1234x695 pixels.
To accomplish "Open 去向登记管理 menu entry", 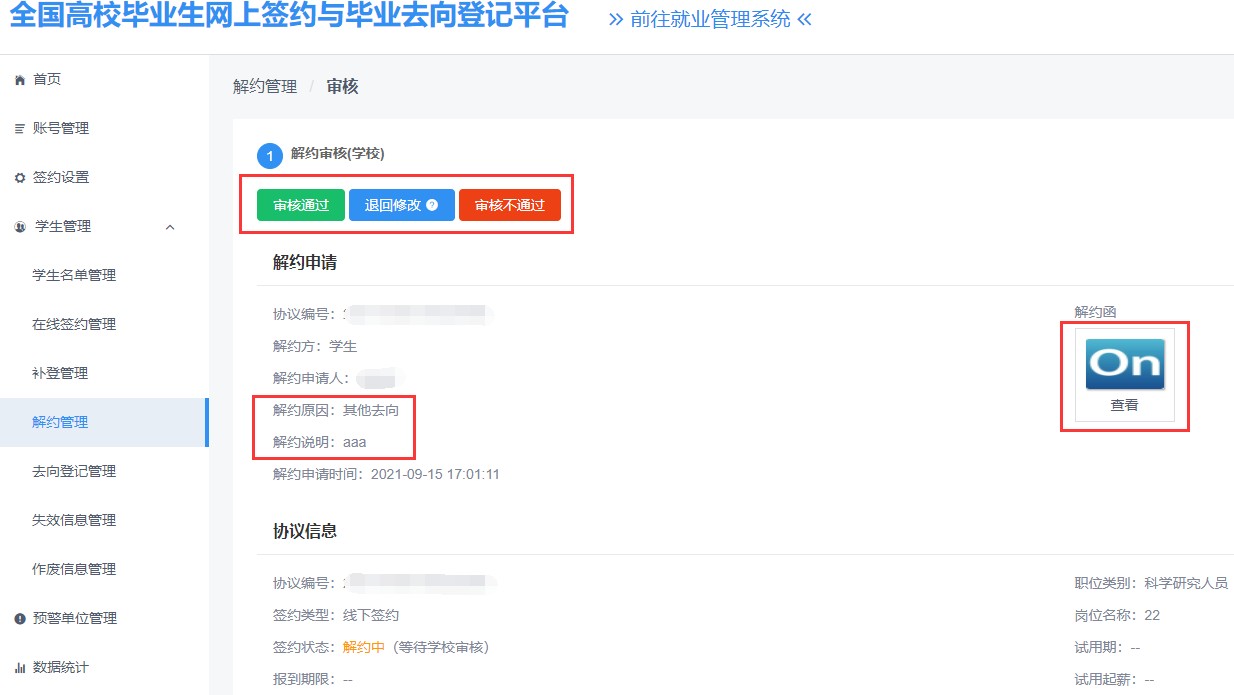I will (x=74, y=472).
